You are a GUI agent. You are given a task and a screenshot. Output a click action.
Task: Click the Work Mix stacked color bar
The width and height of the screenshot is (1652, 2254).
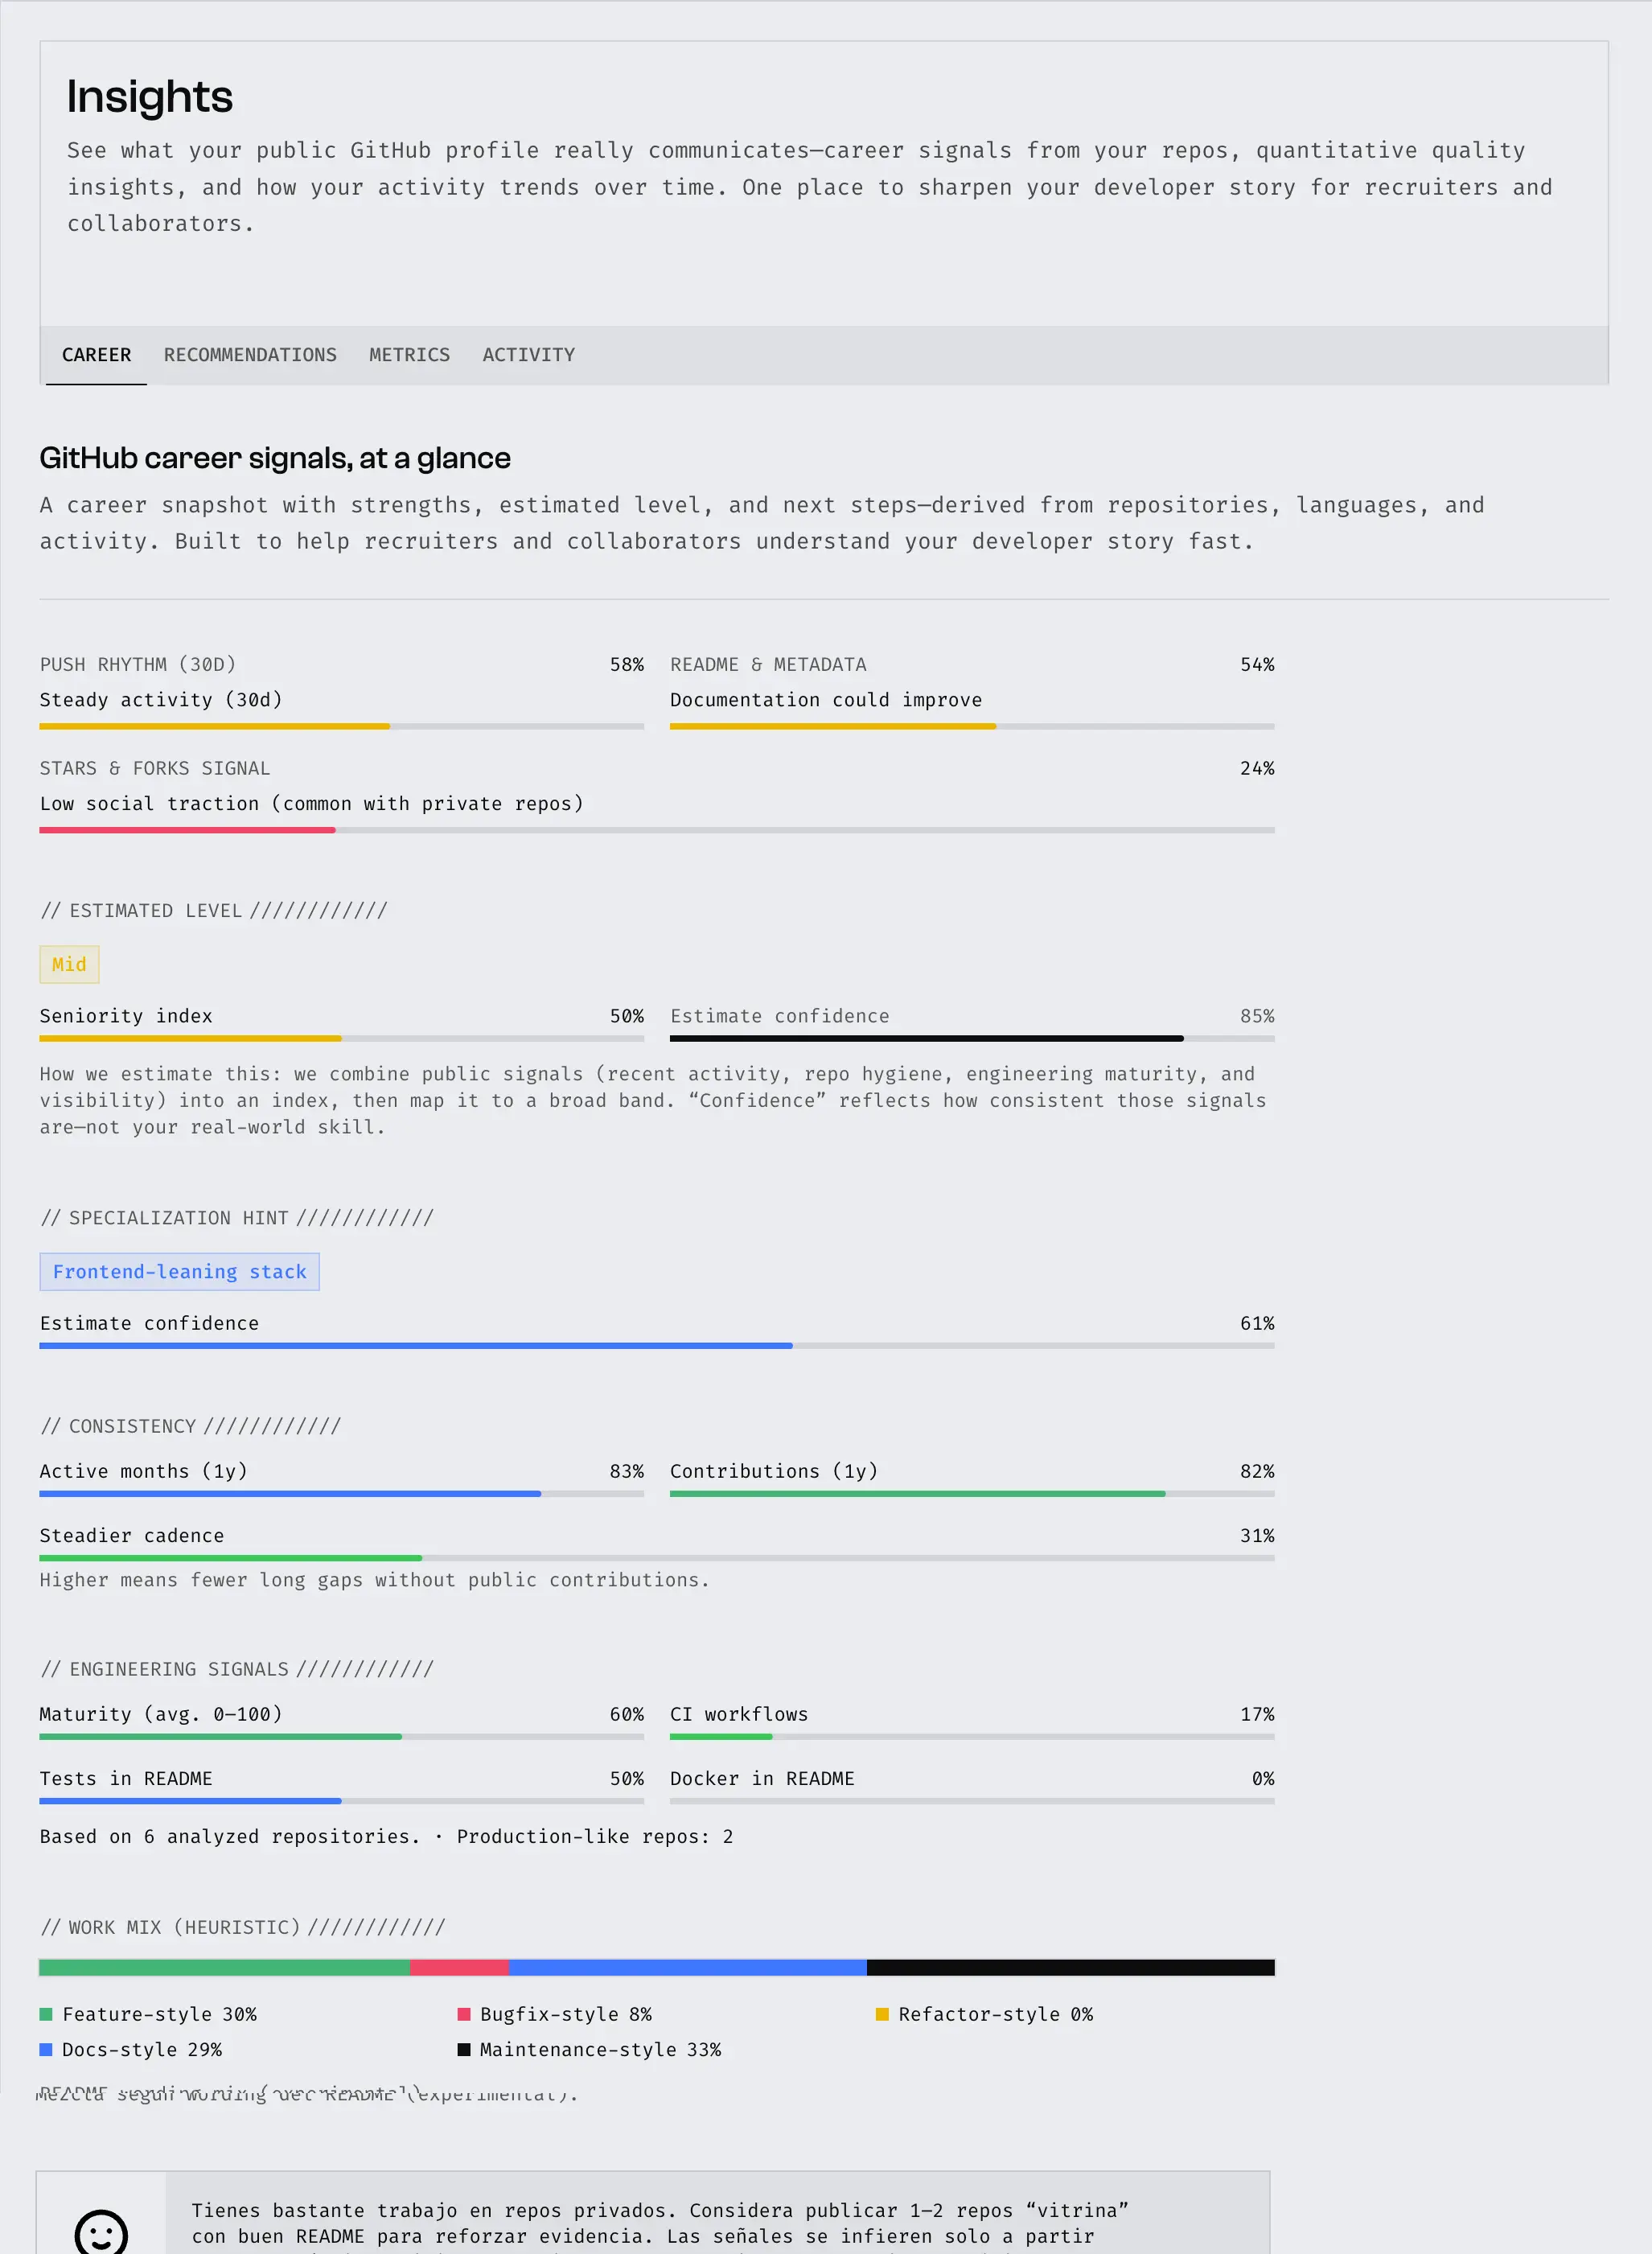click(656, 1966)
